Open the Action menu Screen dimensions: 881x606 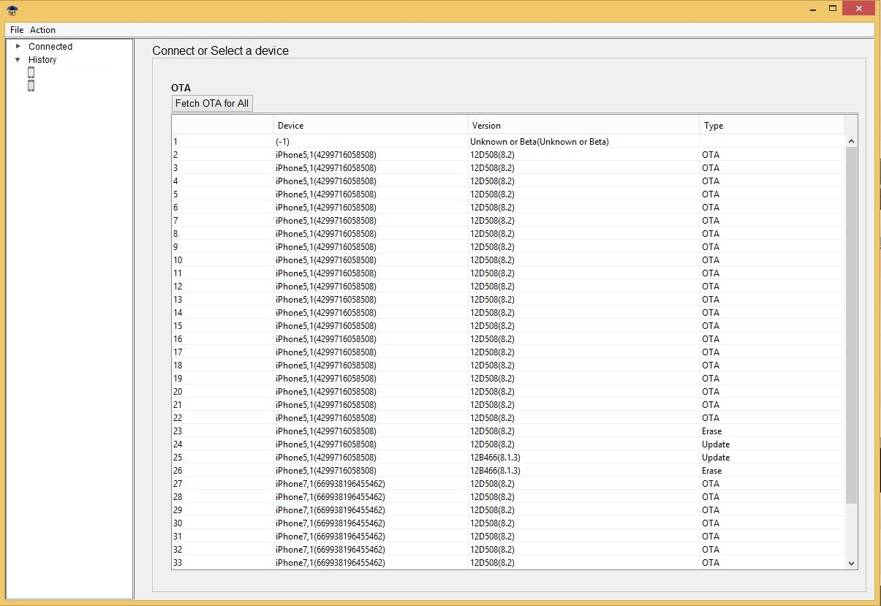coord(43,30)
